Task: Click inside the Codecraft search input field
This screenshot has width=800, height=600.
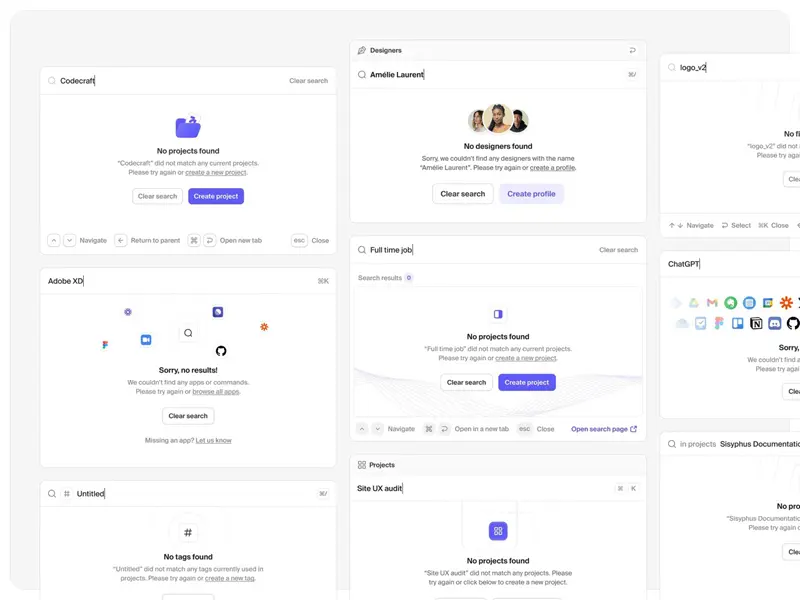Action: click(x=150, y=80)
